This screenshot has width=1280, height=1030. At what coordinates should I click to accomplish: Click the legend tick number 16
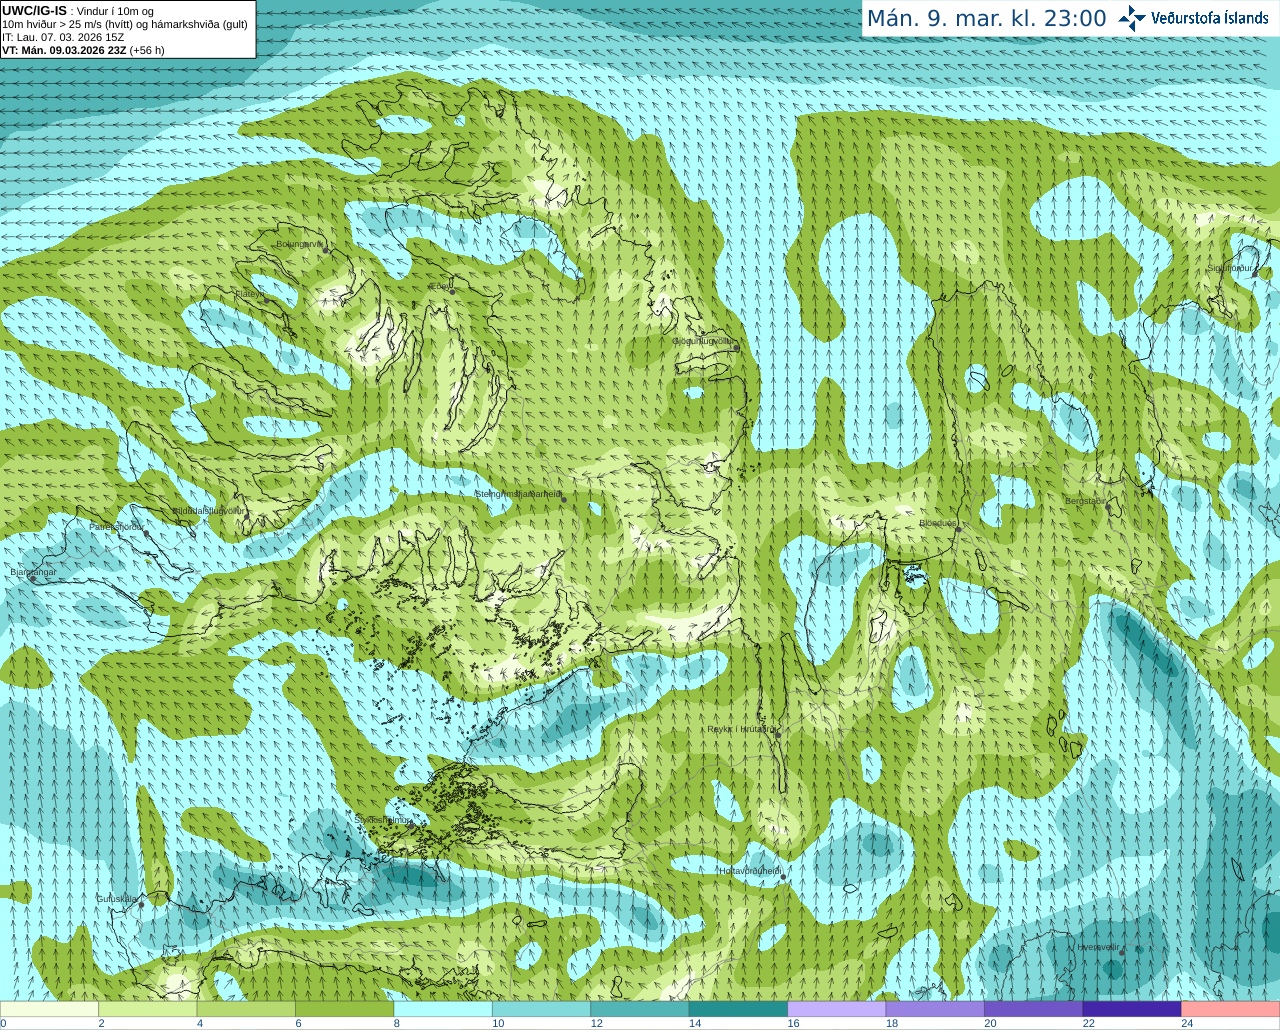[793, 1023]
